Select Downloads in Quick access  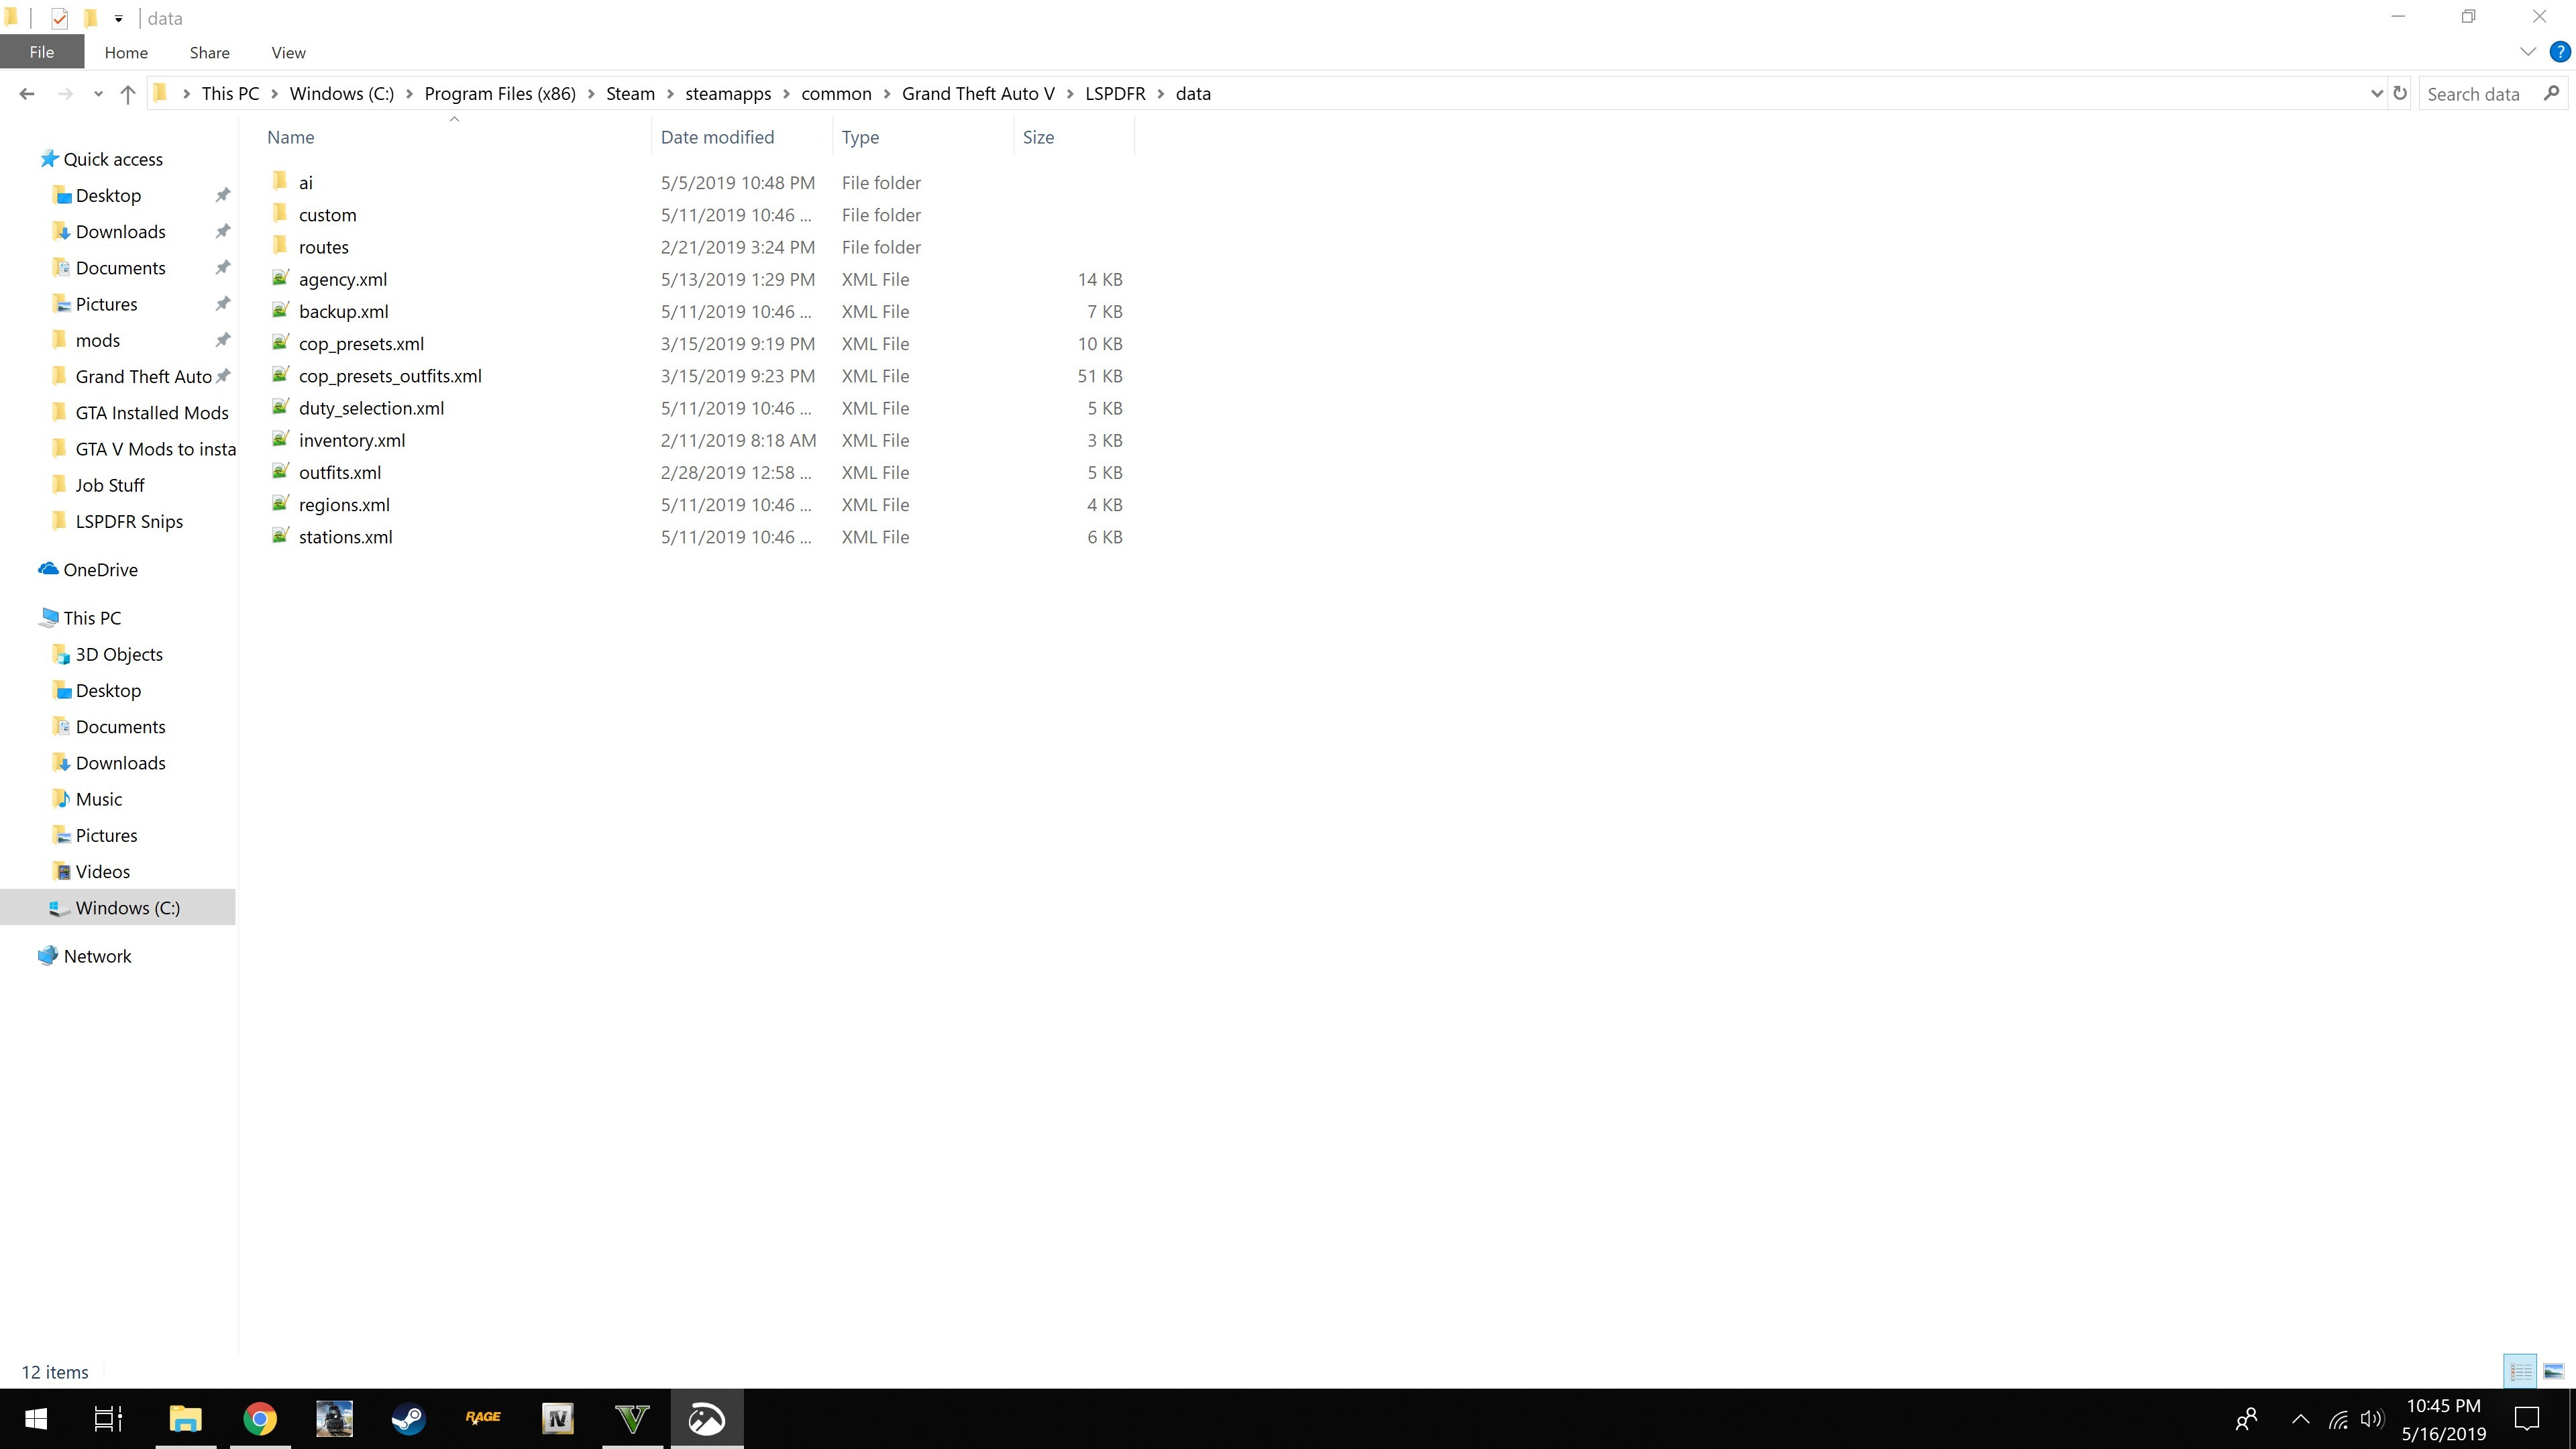(x=120, y=232)
